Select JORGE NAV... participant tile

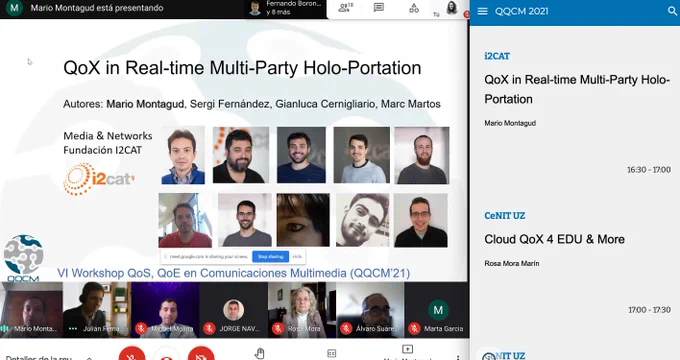[x=233, y=310]
